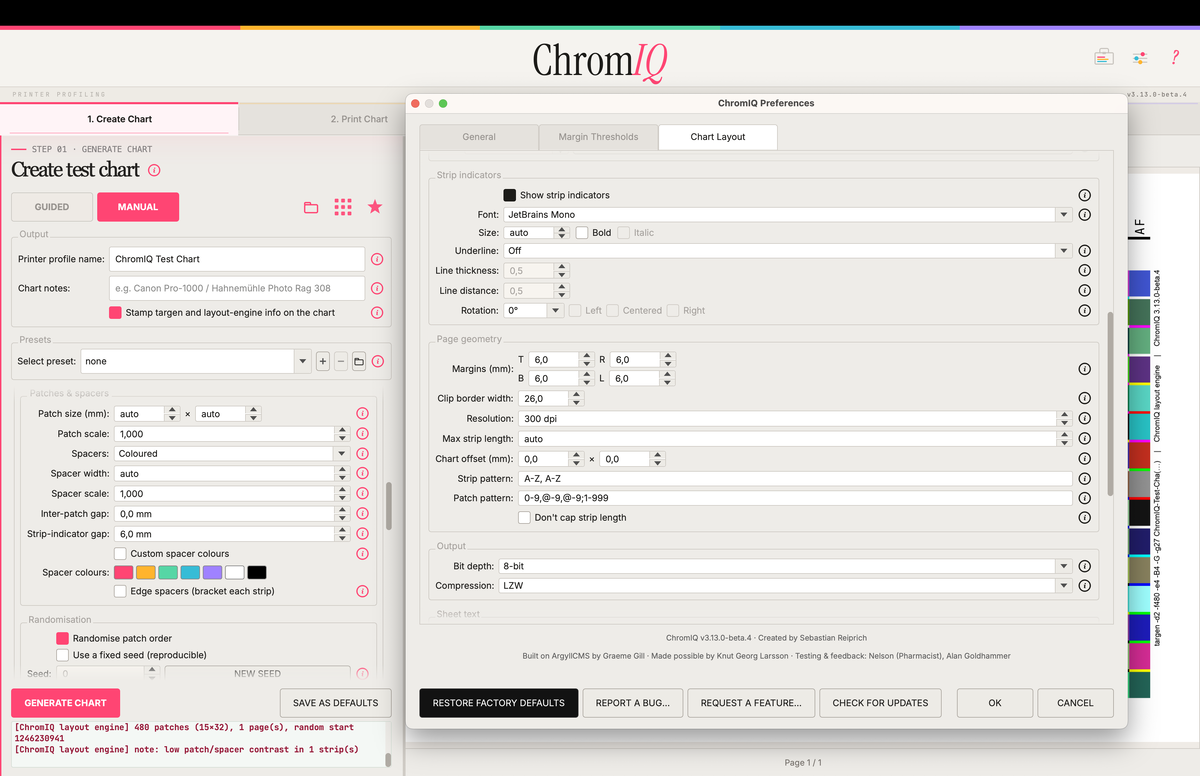
Task: Click the Printer profile name field
Action: pyautogui.click(x=237, y=259)
